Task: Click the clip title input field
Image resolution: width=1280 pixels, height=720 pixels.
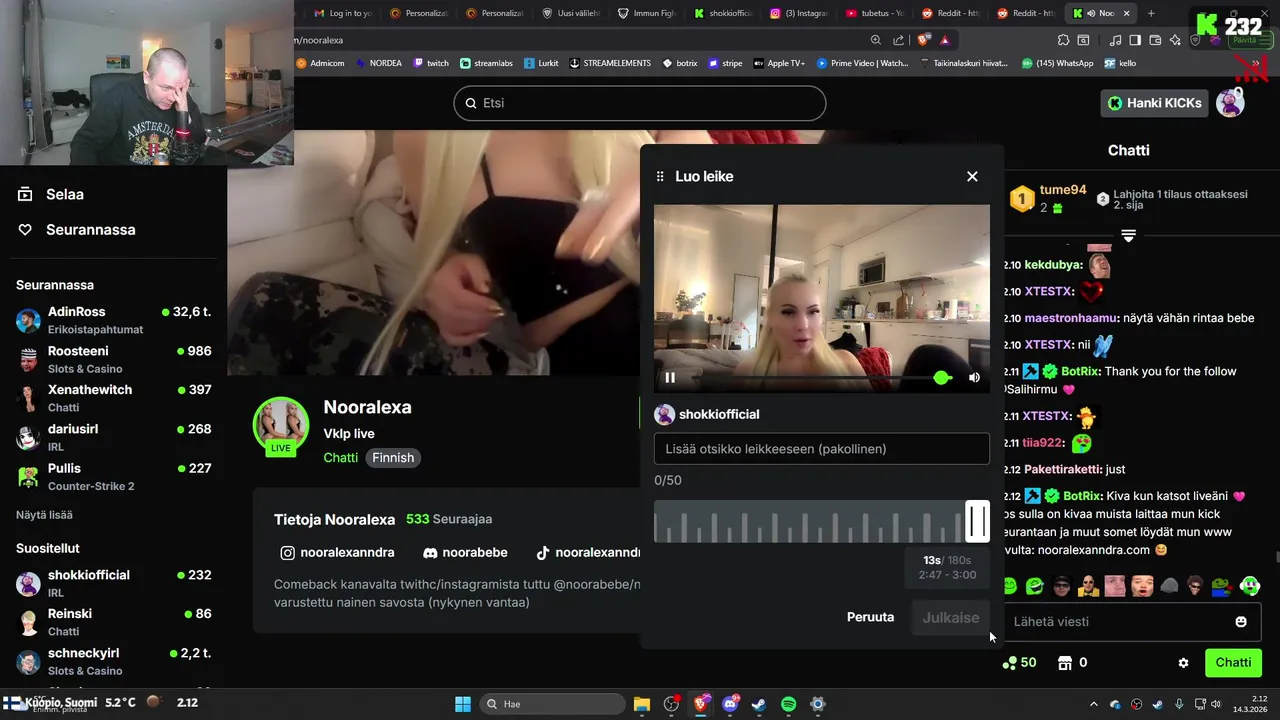Action: tap(822, 449)
